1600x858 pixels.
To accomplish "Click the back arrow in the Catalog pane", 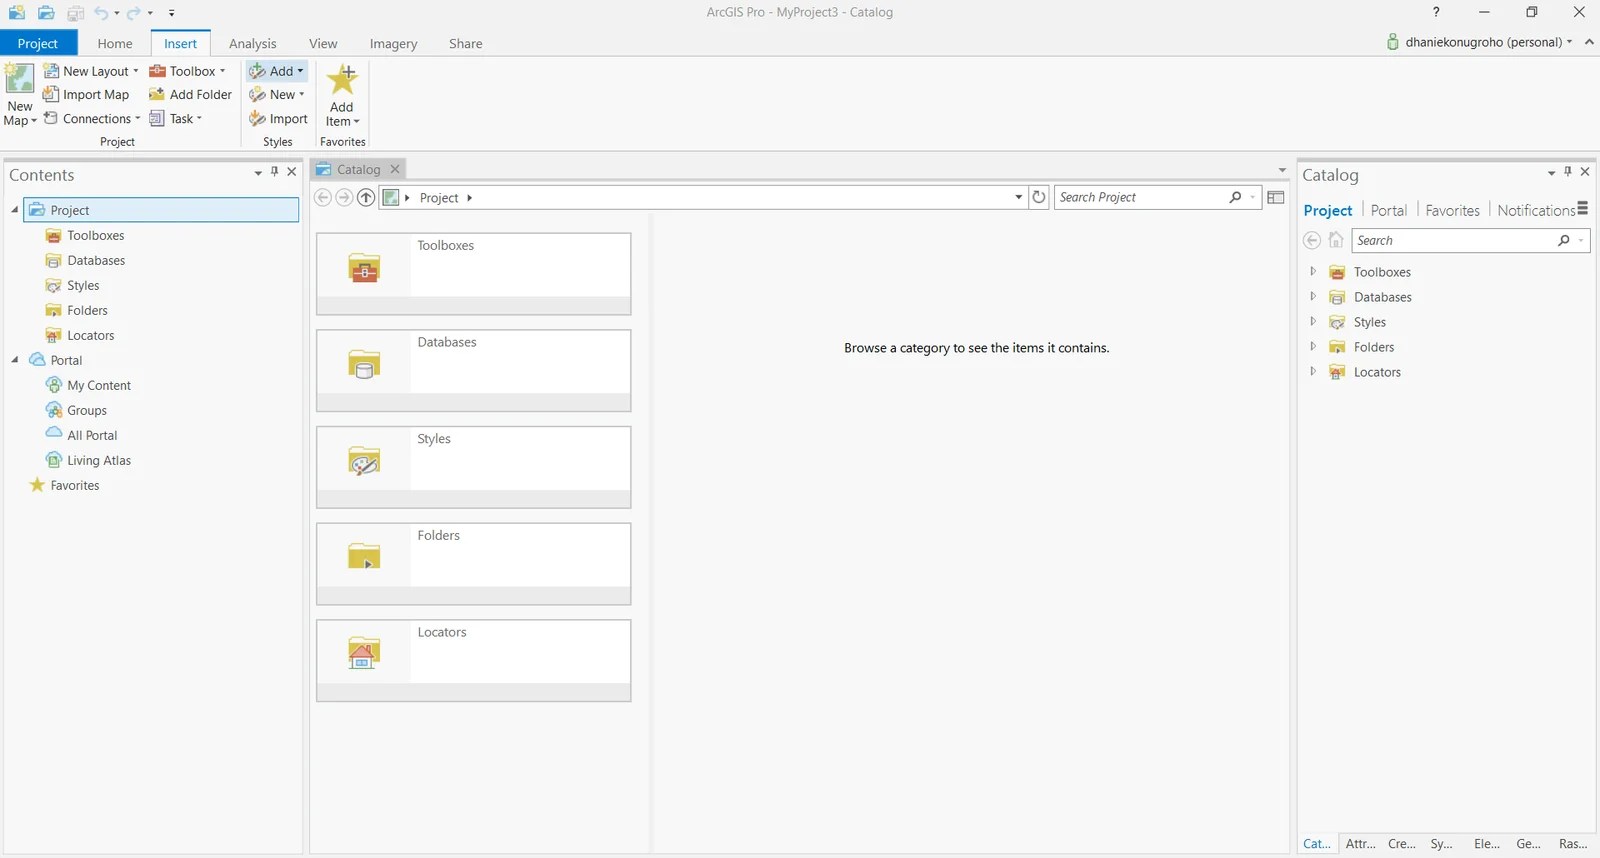I will (1312, 240).
